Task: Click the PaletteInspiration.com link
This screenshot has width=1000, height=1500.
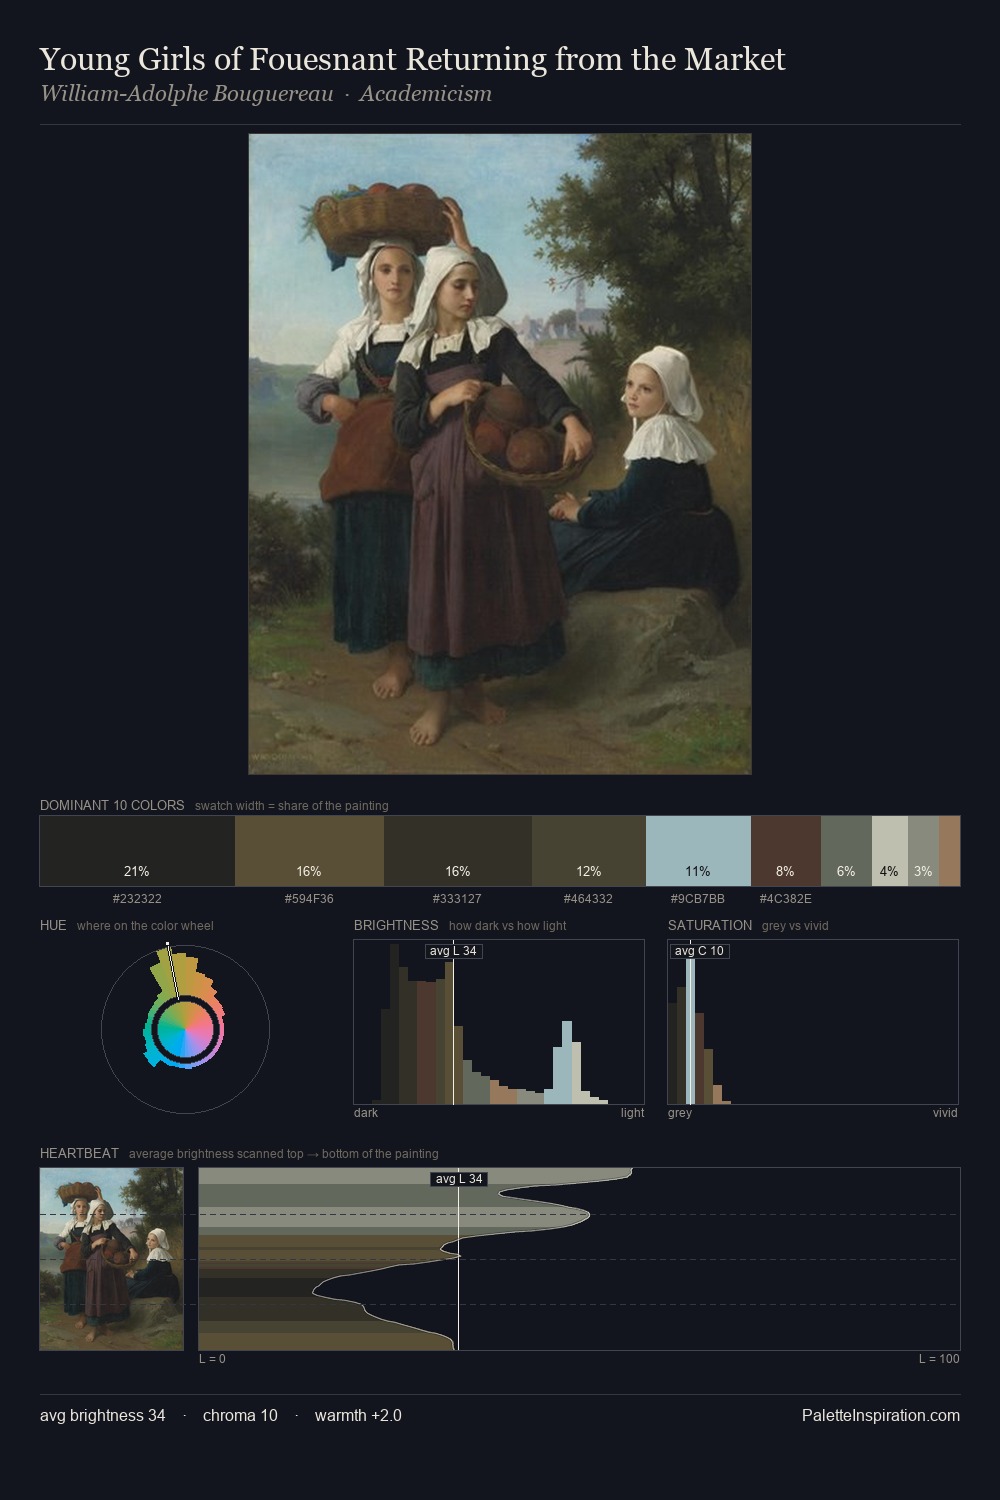Action: 881,1415
